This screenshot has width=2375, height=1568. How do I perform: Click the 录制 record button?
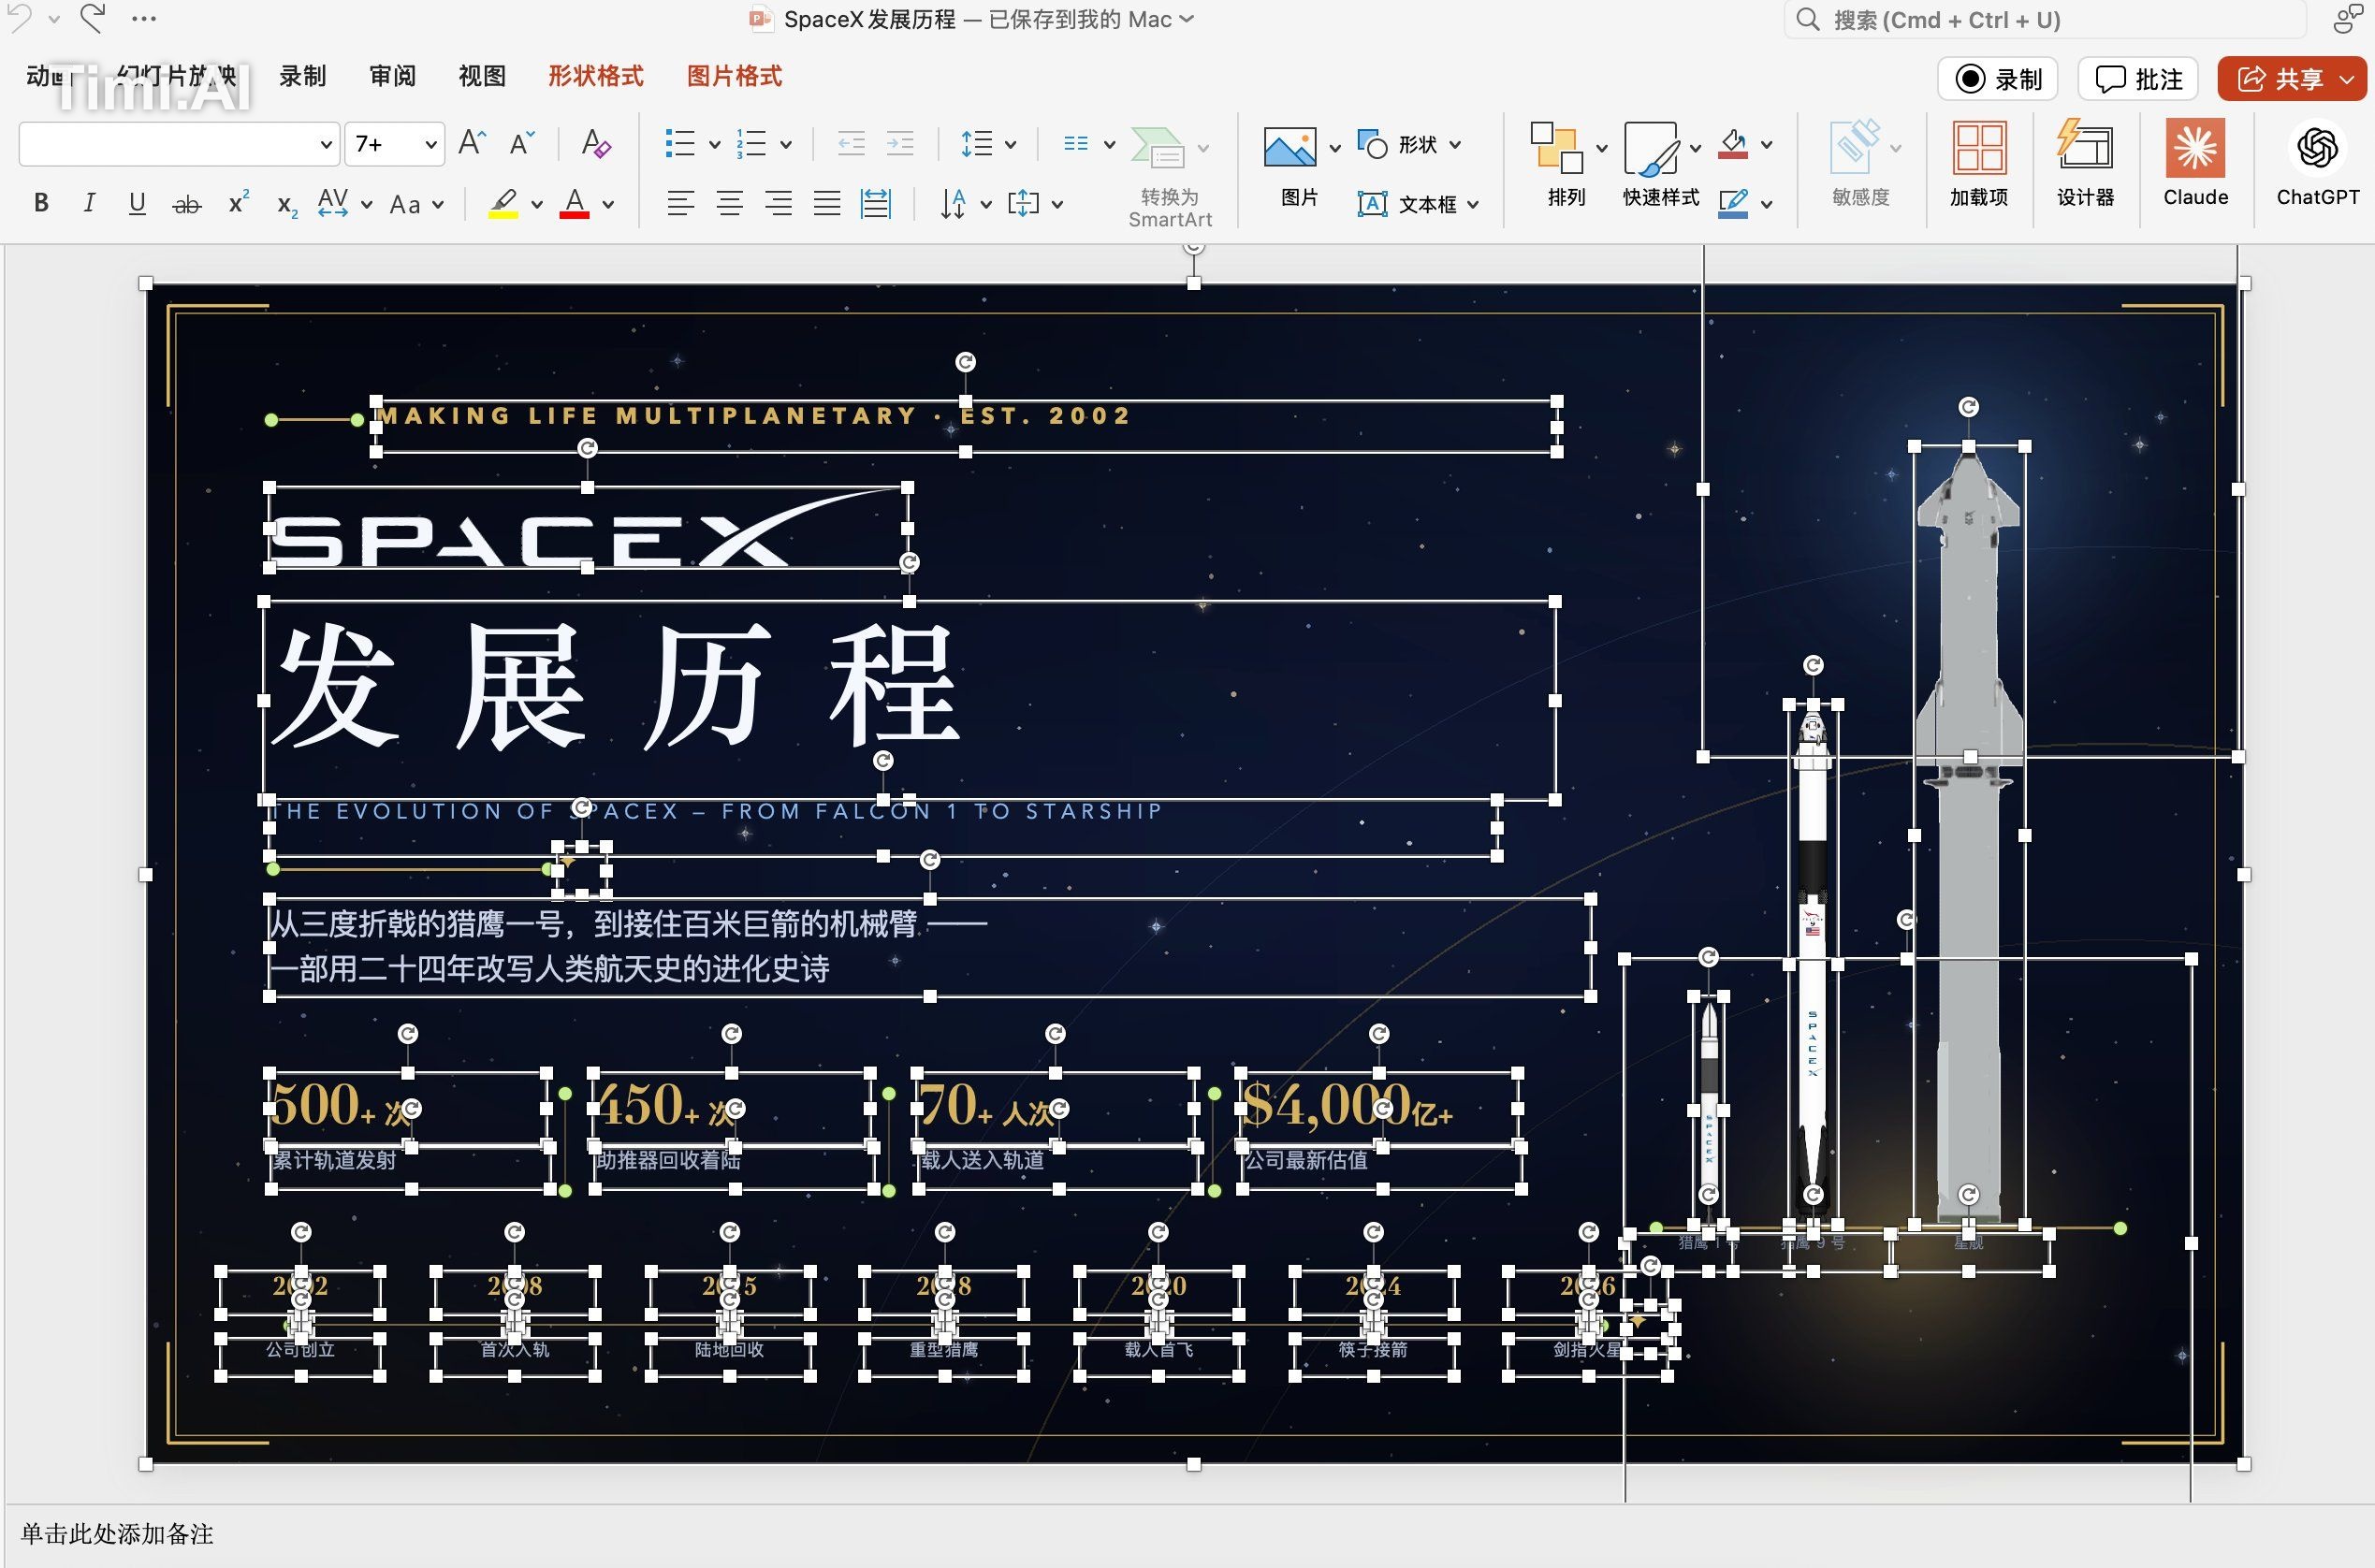tap(1997, 79)
